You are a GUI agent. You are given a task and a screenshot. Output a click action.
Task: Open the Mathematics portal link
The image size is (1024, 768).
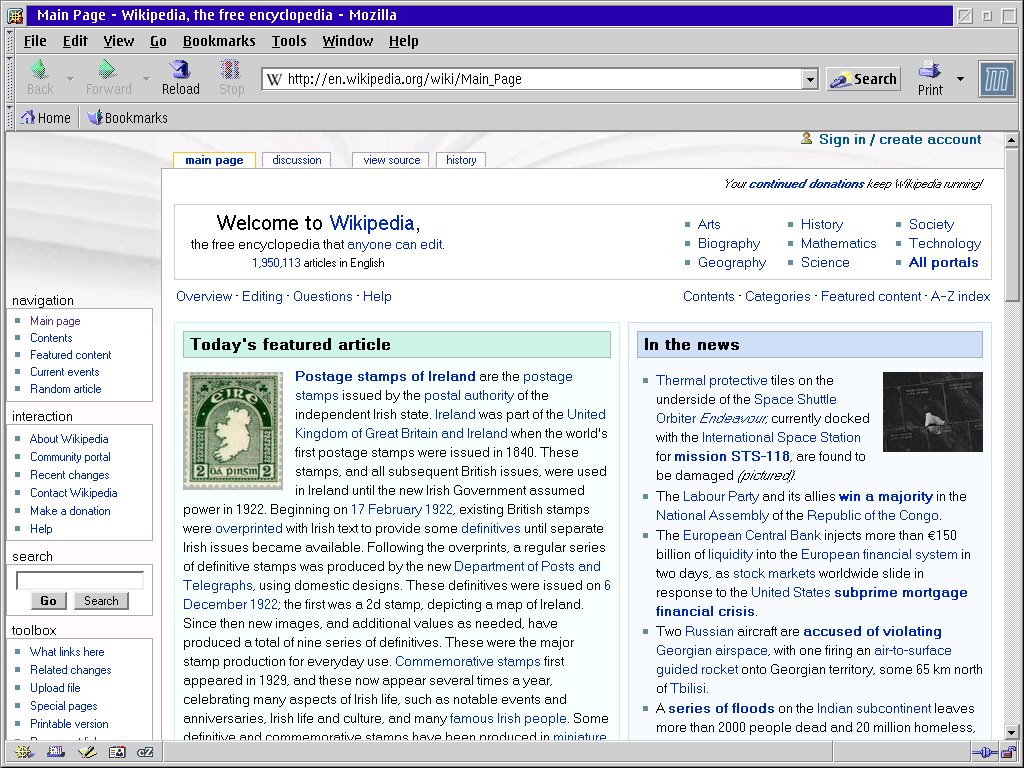pyautogui.click(x=839, y=244)
